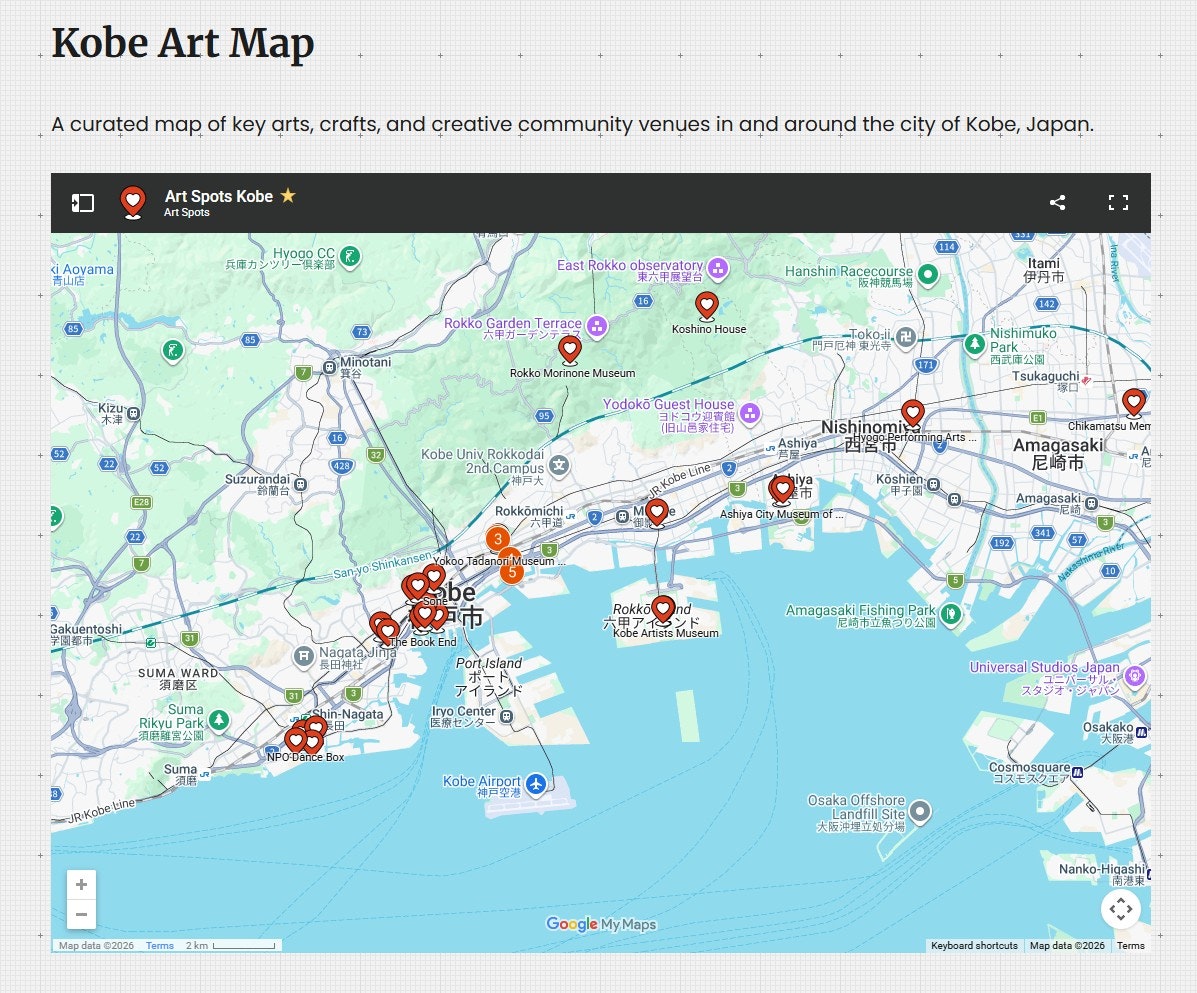Click the Nishinomiya city label
1197x993 pixels.
click(x=870, y=427)
